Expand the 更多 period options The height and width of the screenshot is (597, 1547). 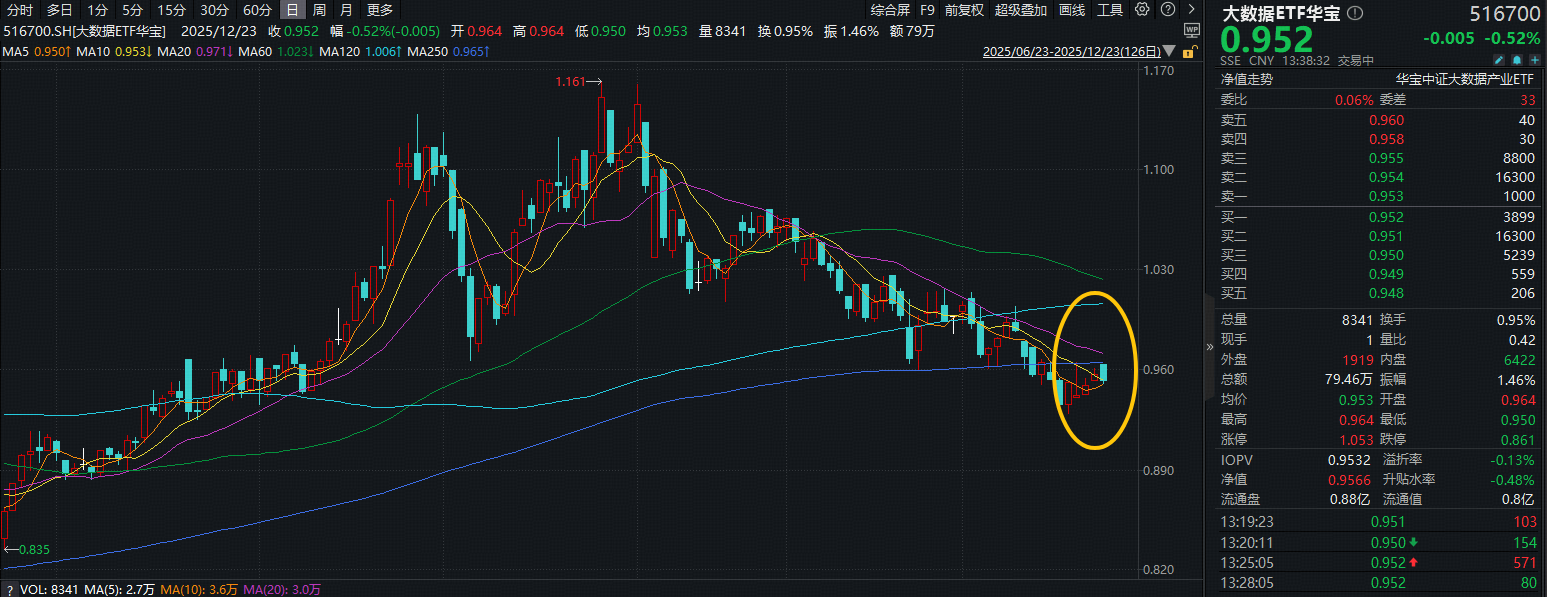tap(380, 10)
